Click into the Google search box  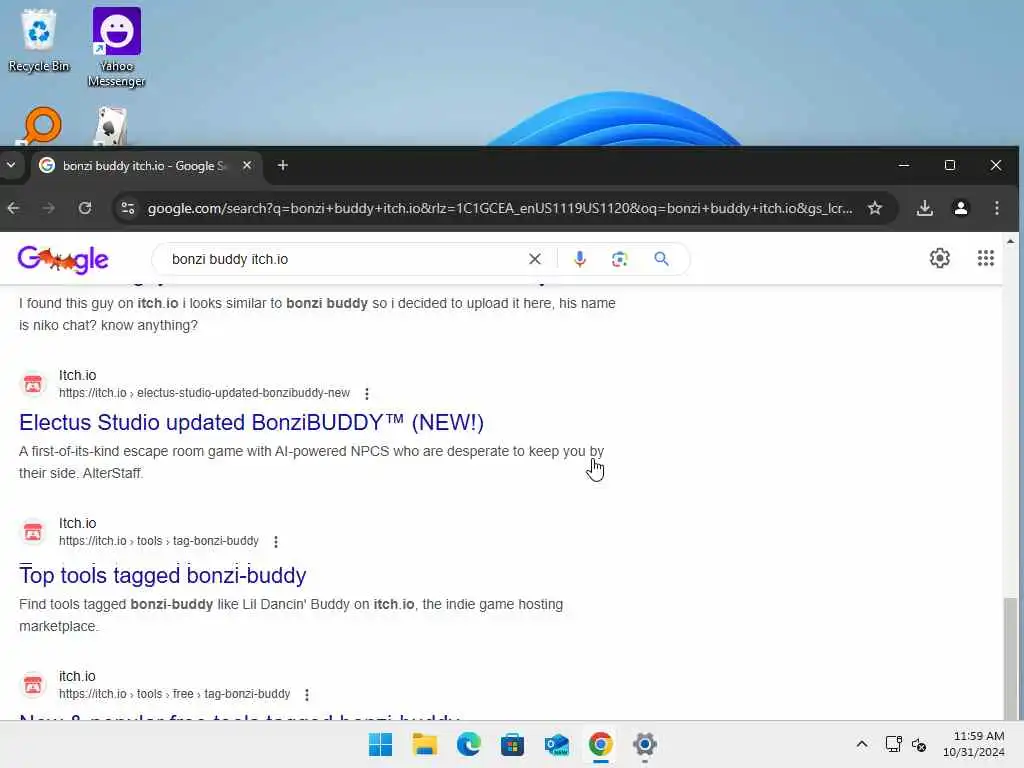pyautogui.click(x=346, y=259)
